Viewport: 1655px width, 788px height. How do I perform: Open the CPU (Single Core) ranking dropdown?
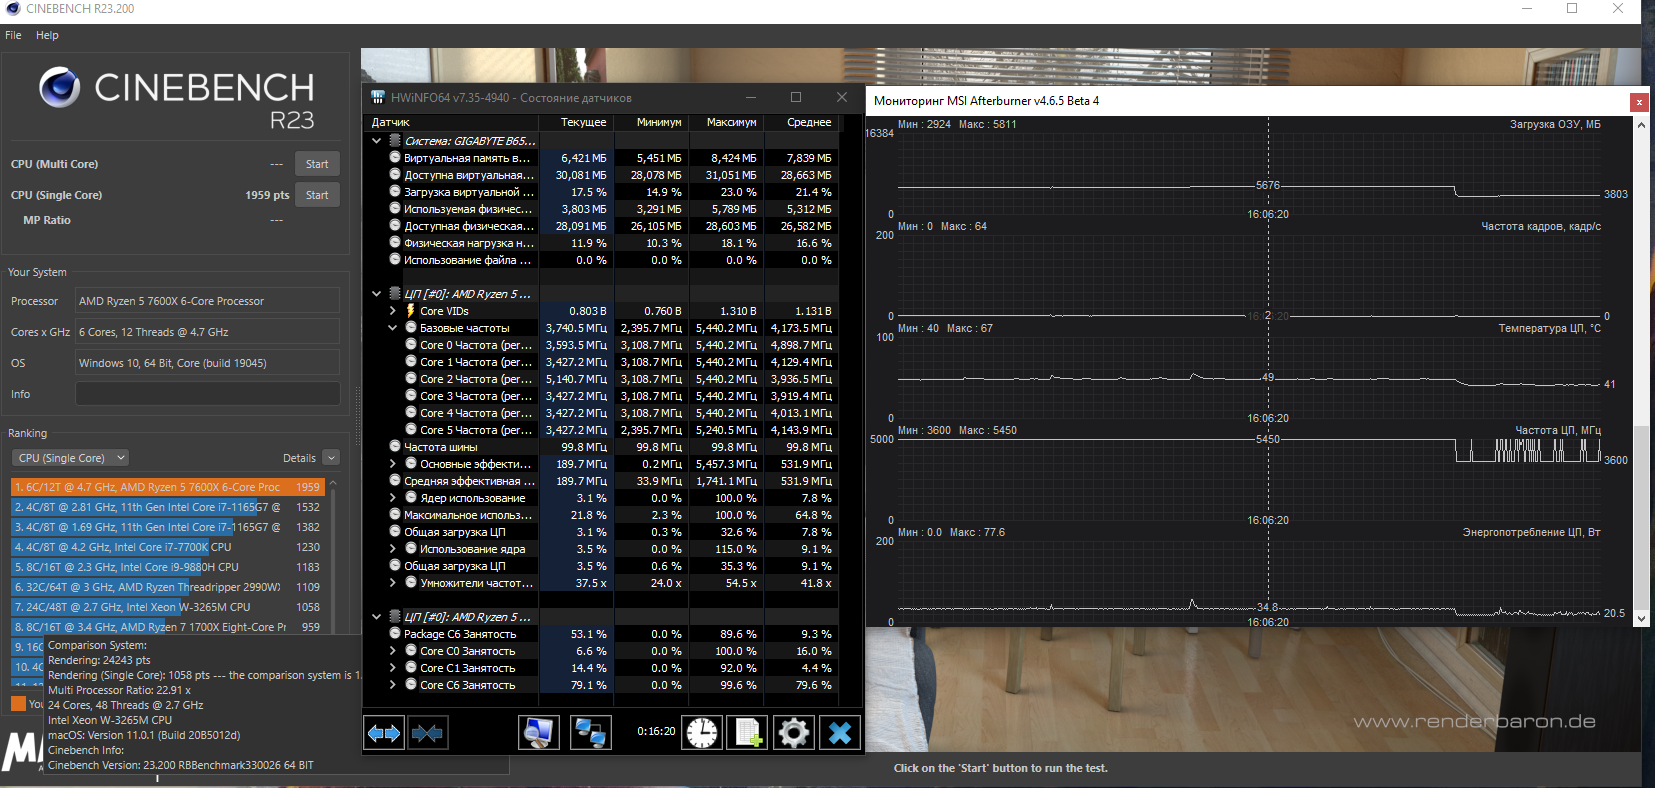pos(70,458)
